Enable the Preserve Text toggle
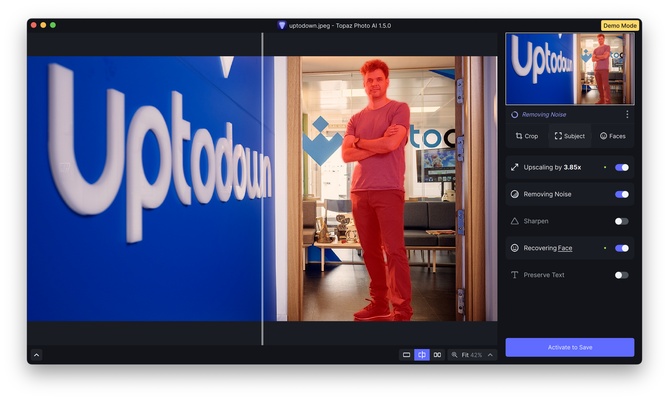669x400 pixels. [621, 275]
